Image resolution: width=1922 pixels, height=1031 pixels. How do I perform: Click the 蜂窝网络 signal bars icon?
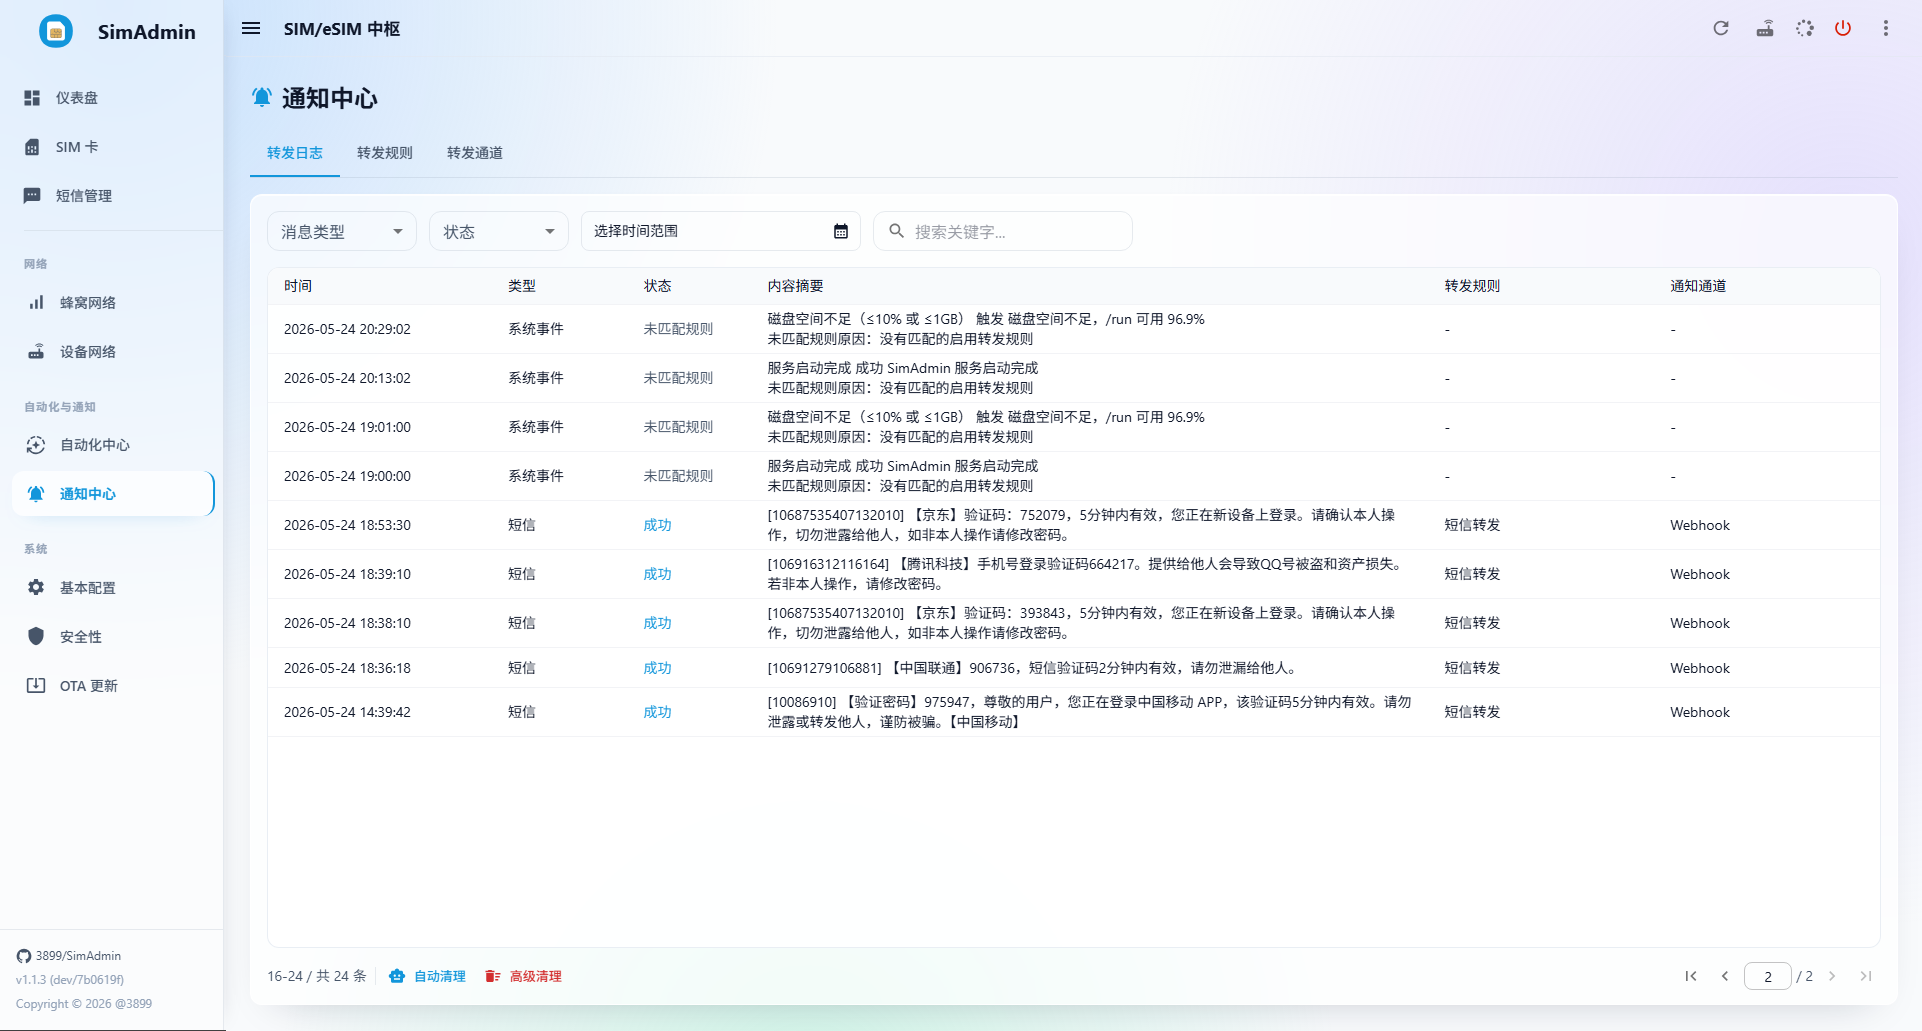36,303
